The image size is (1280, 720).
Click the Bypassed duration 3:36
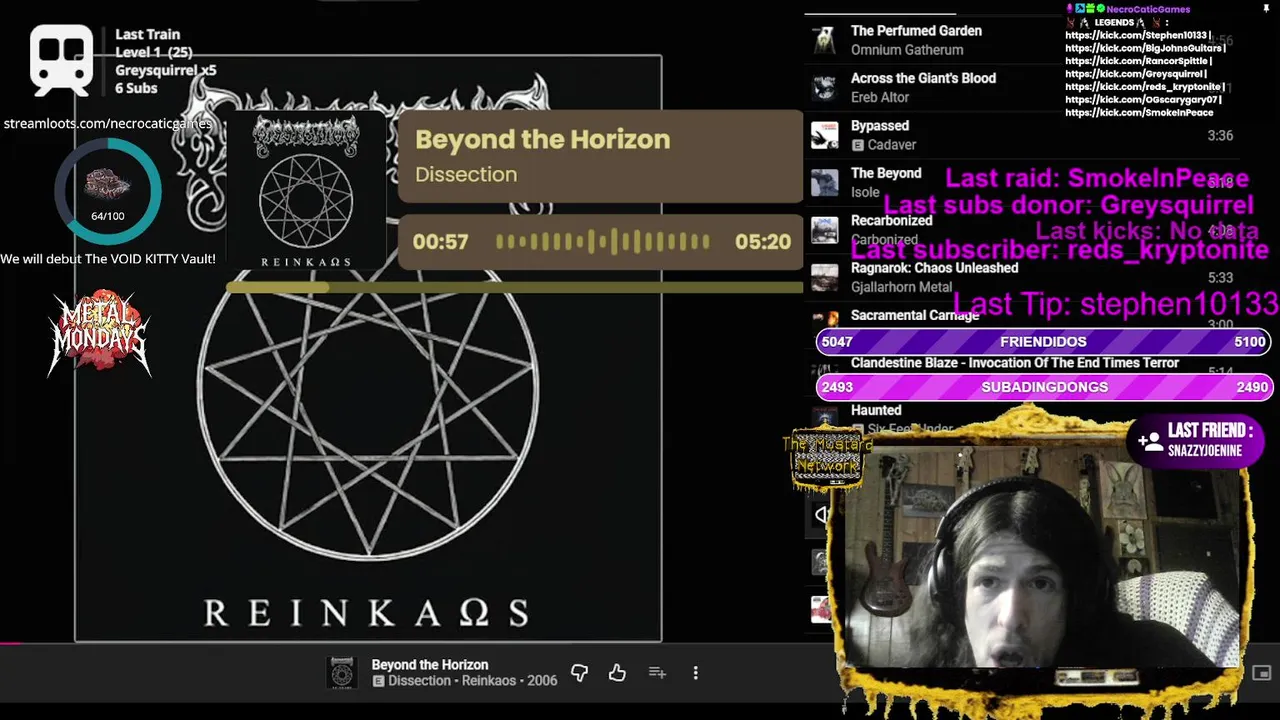pyautogui.click(x=1220, y=135)
